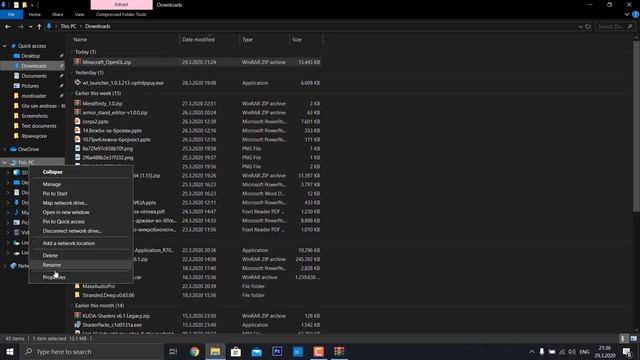The width and height of the screenshot is (640, 360).
Task: Click the vertical scrollbar of file list
Action: click(636, 127)
